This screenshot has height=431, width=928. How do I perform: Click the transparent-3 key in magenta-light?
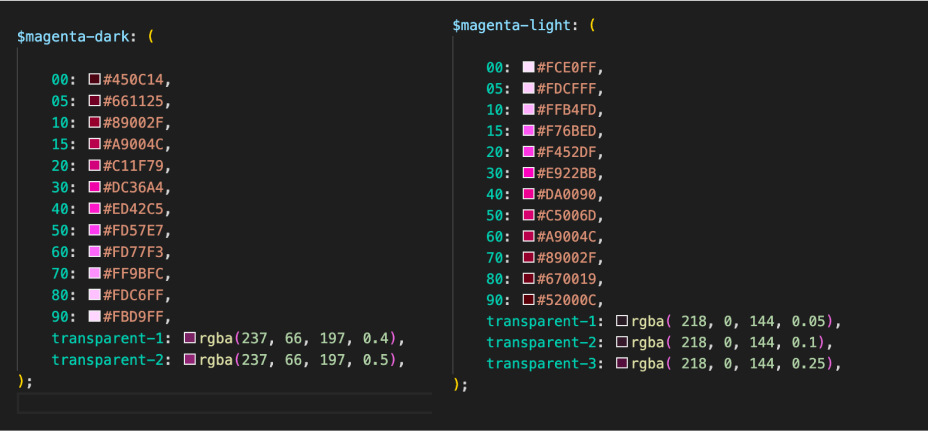coord(542,364)
